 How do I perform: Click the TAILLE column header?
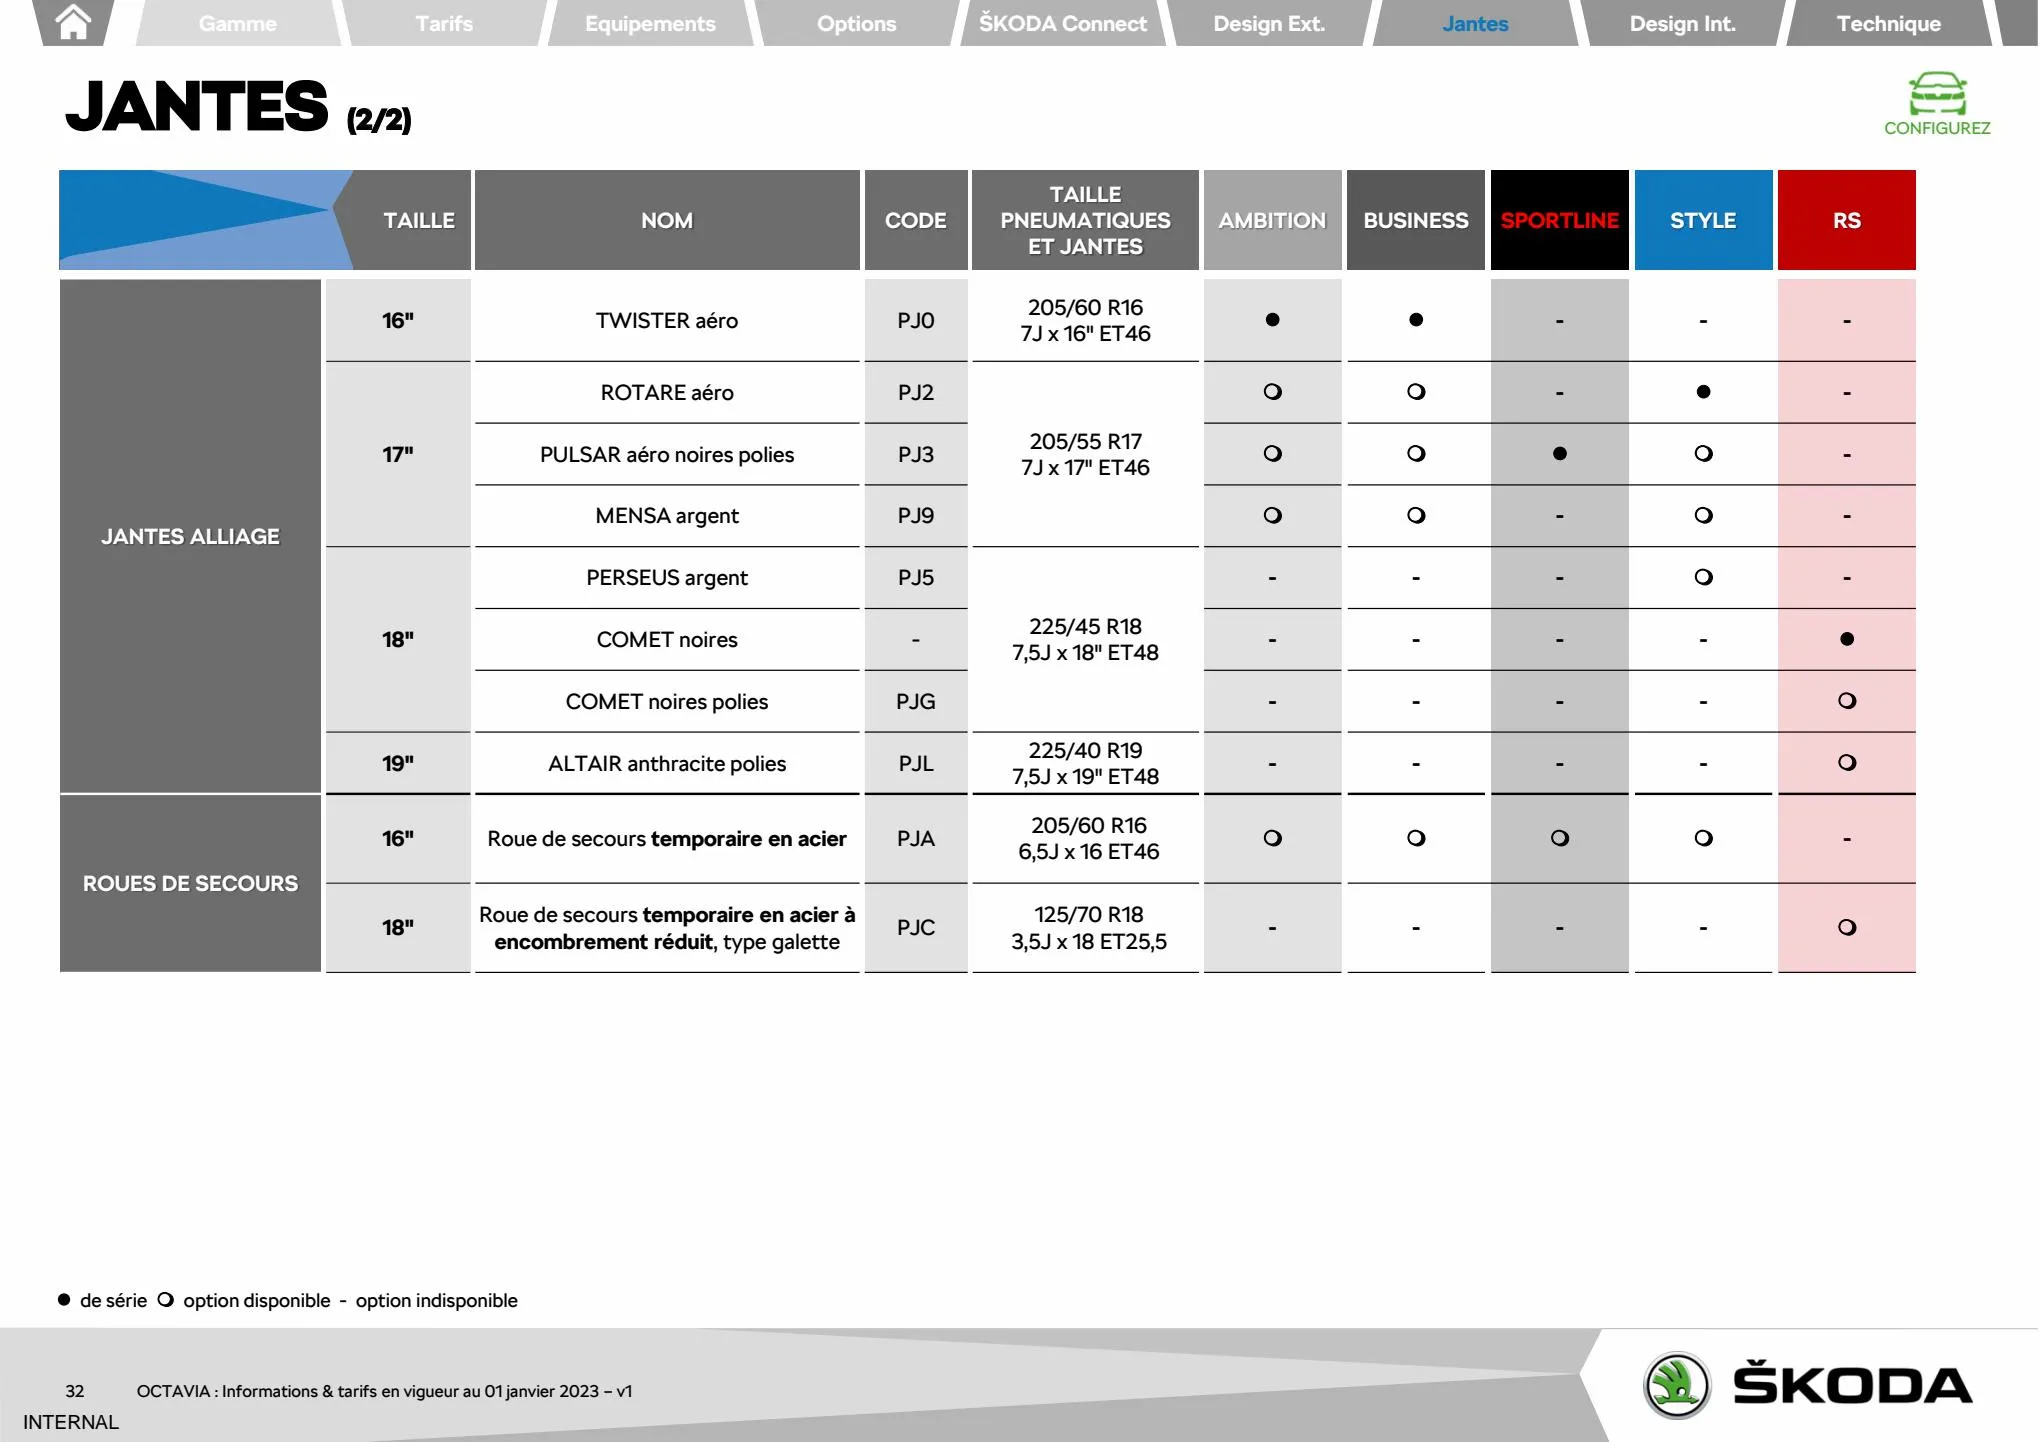[x=419, y=220]
